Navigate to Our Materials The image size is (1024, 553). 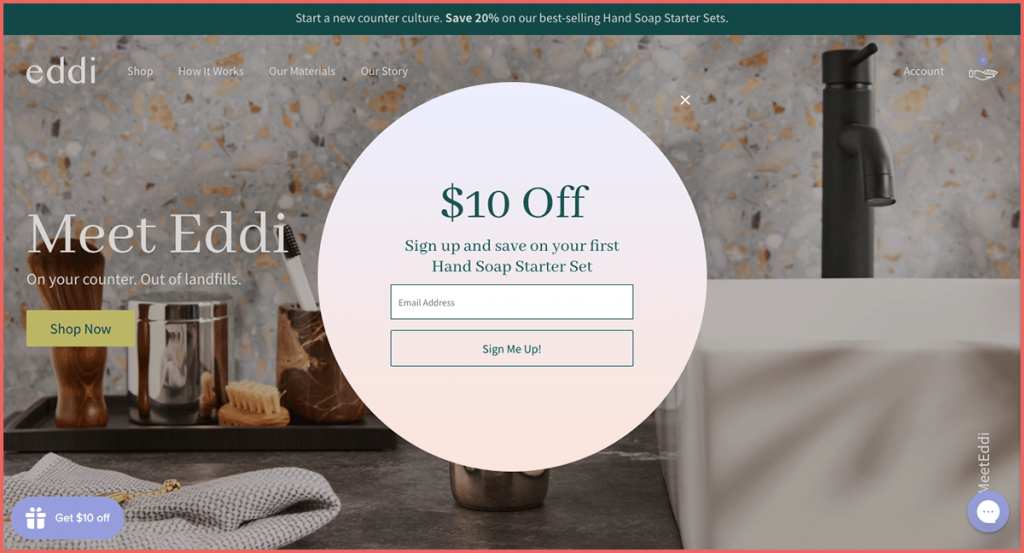302,71
